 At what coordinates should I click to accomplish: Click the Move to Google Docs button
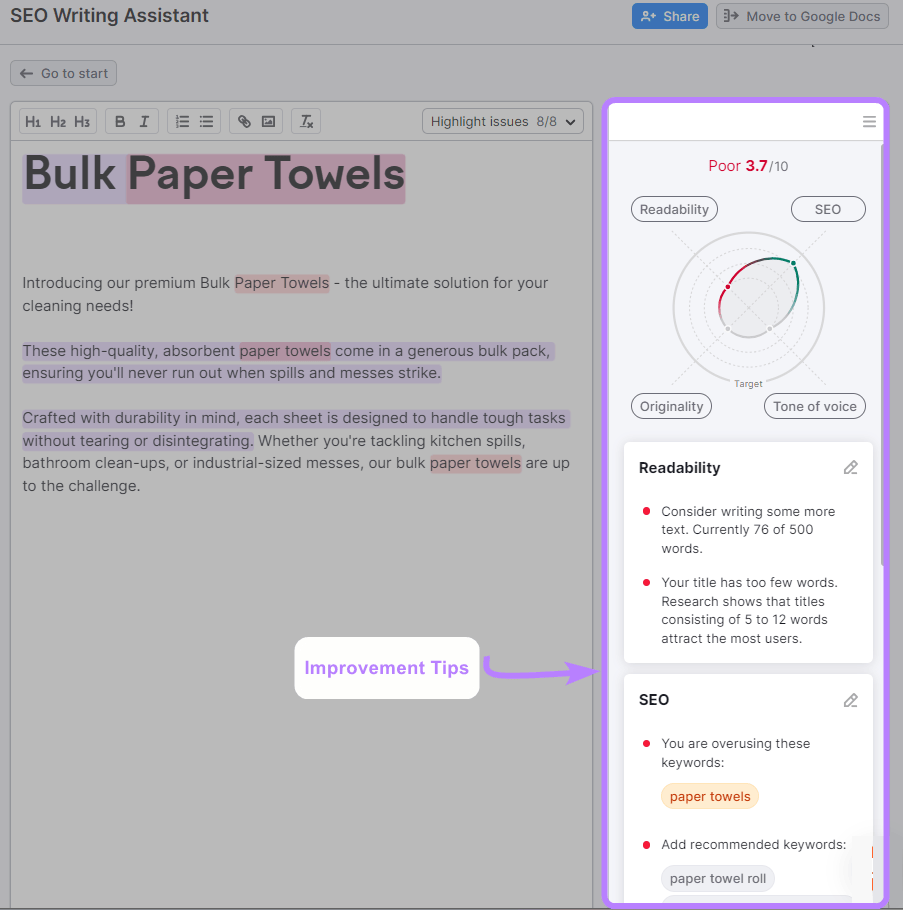[802, 16]
